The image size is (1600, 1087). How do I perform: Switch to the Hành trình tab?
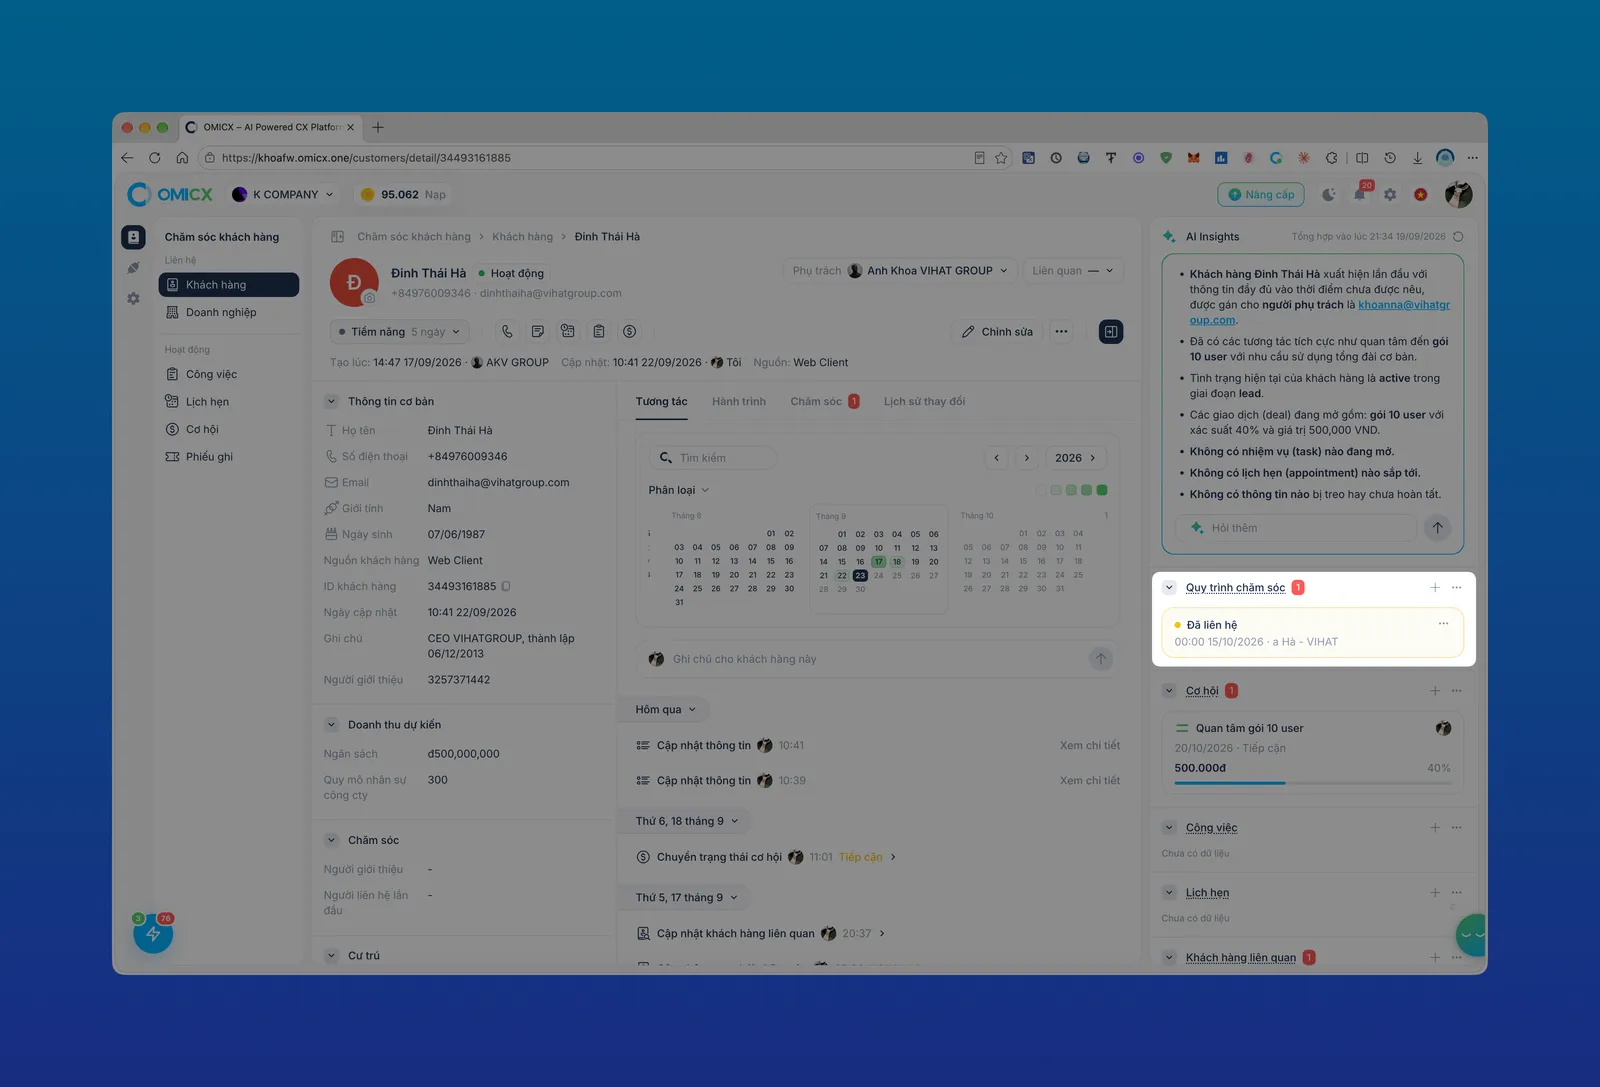pyautogui.click(x=739, y=402)
